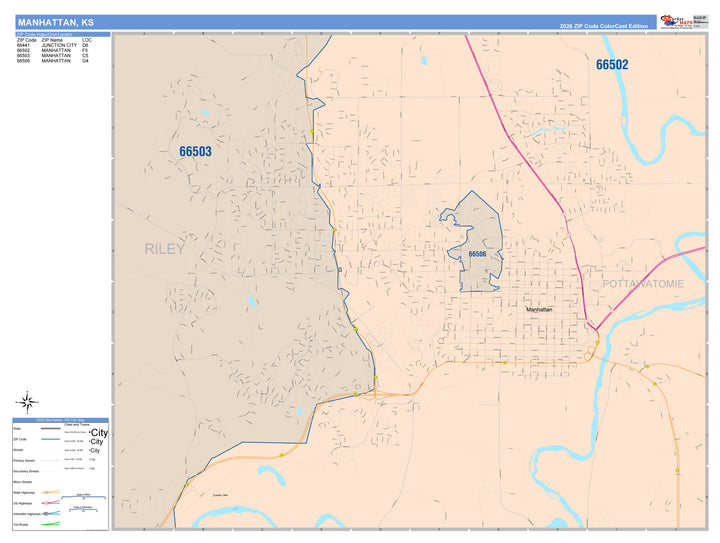
Task: Select the 66506 MANHATTAN index row
Action: point(53,61)
